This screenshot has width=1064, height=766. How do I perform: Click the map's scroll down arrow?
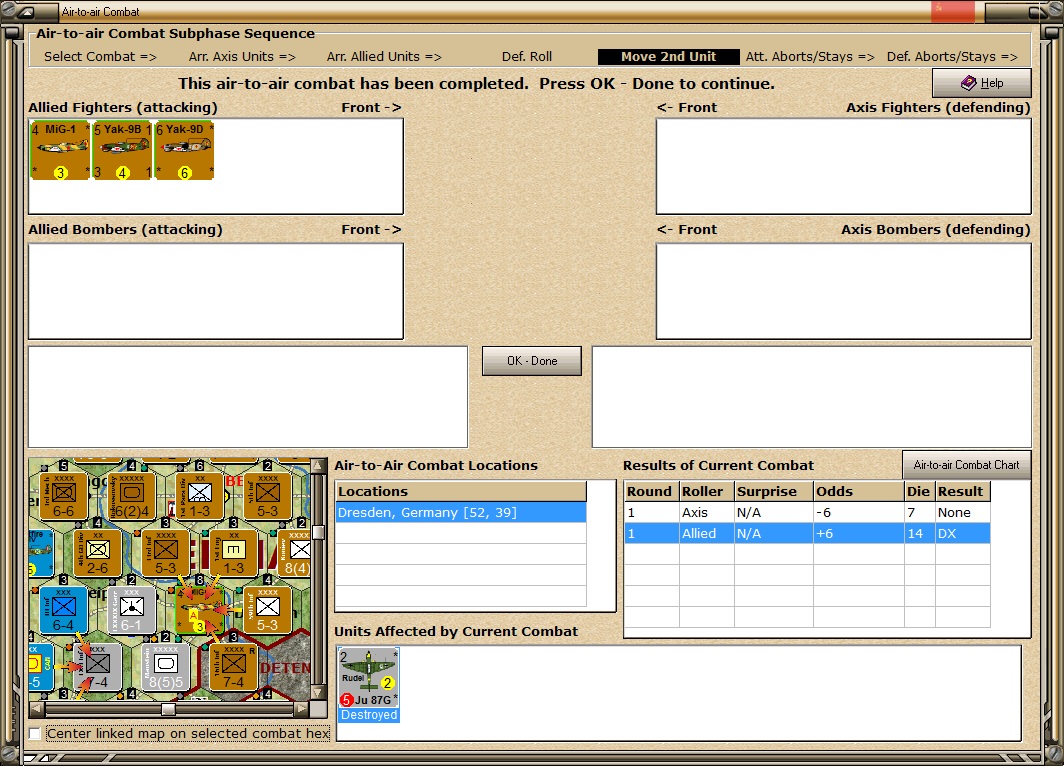(x=317, y=693)
